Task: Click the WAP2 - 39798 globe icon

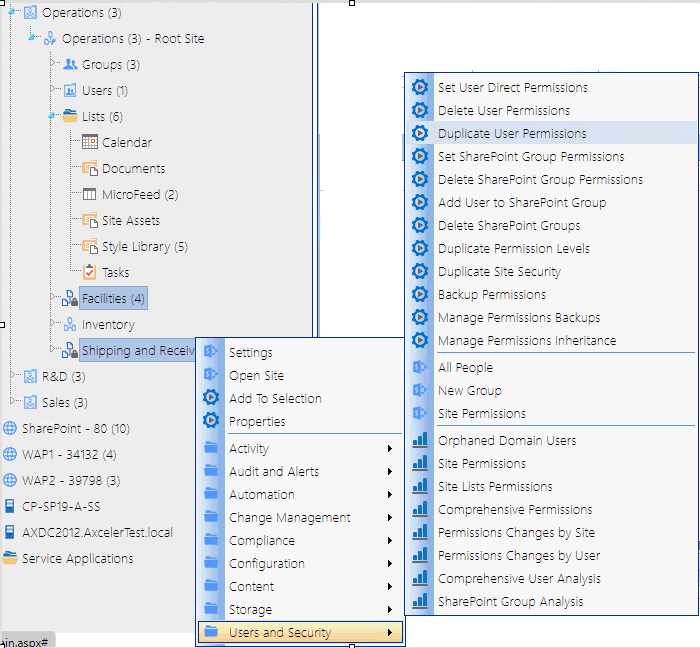Action: 10,480
